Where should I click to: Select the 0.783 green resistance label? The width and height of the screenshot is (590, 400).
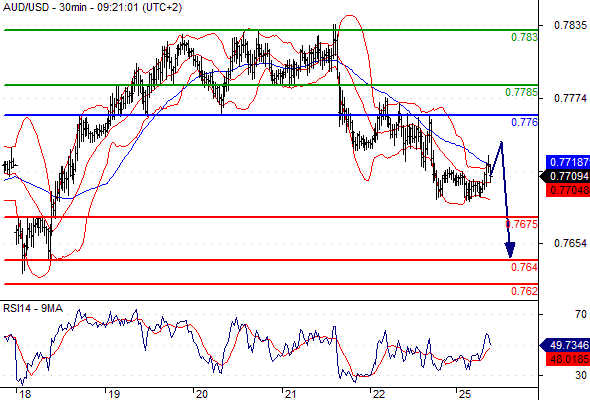point(525,37)
